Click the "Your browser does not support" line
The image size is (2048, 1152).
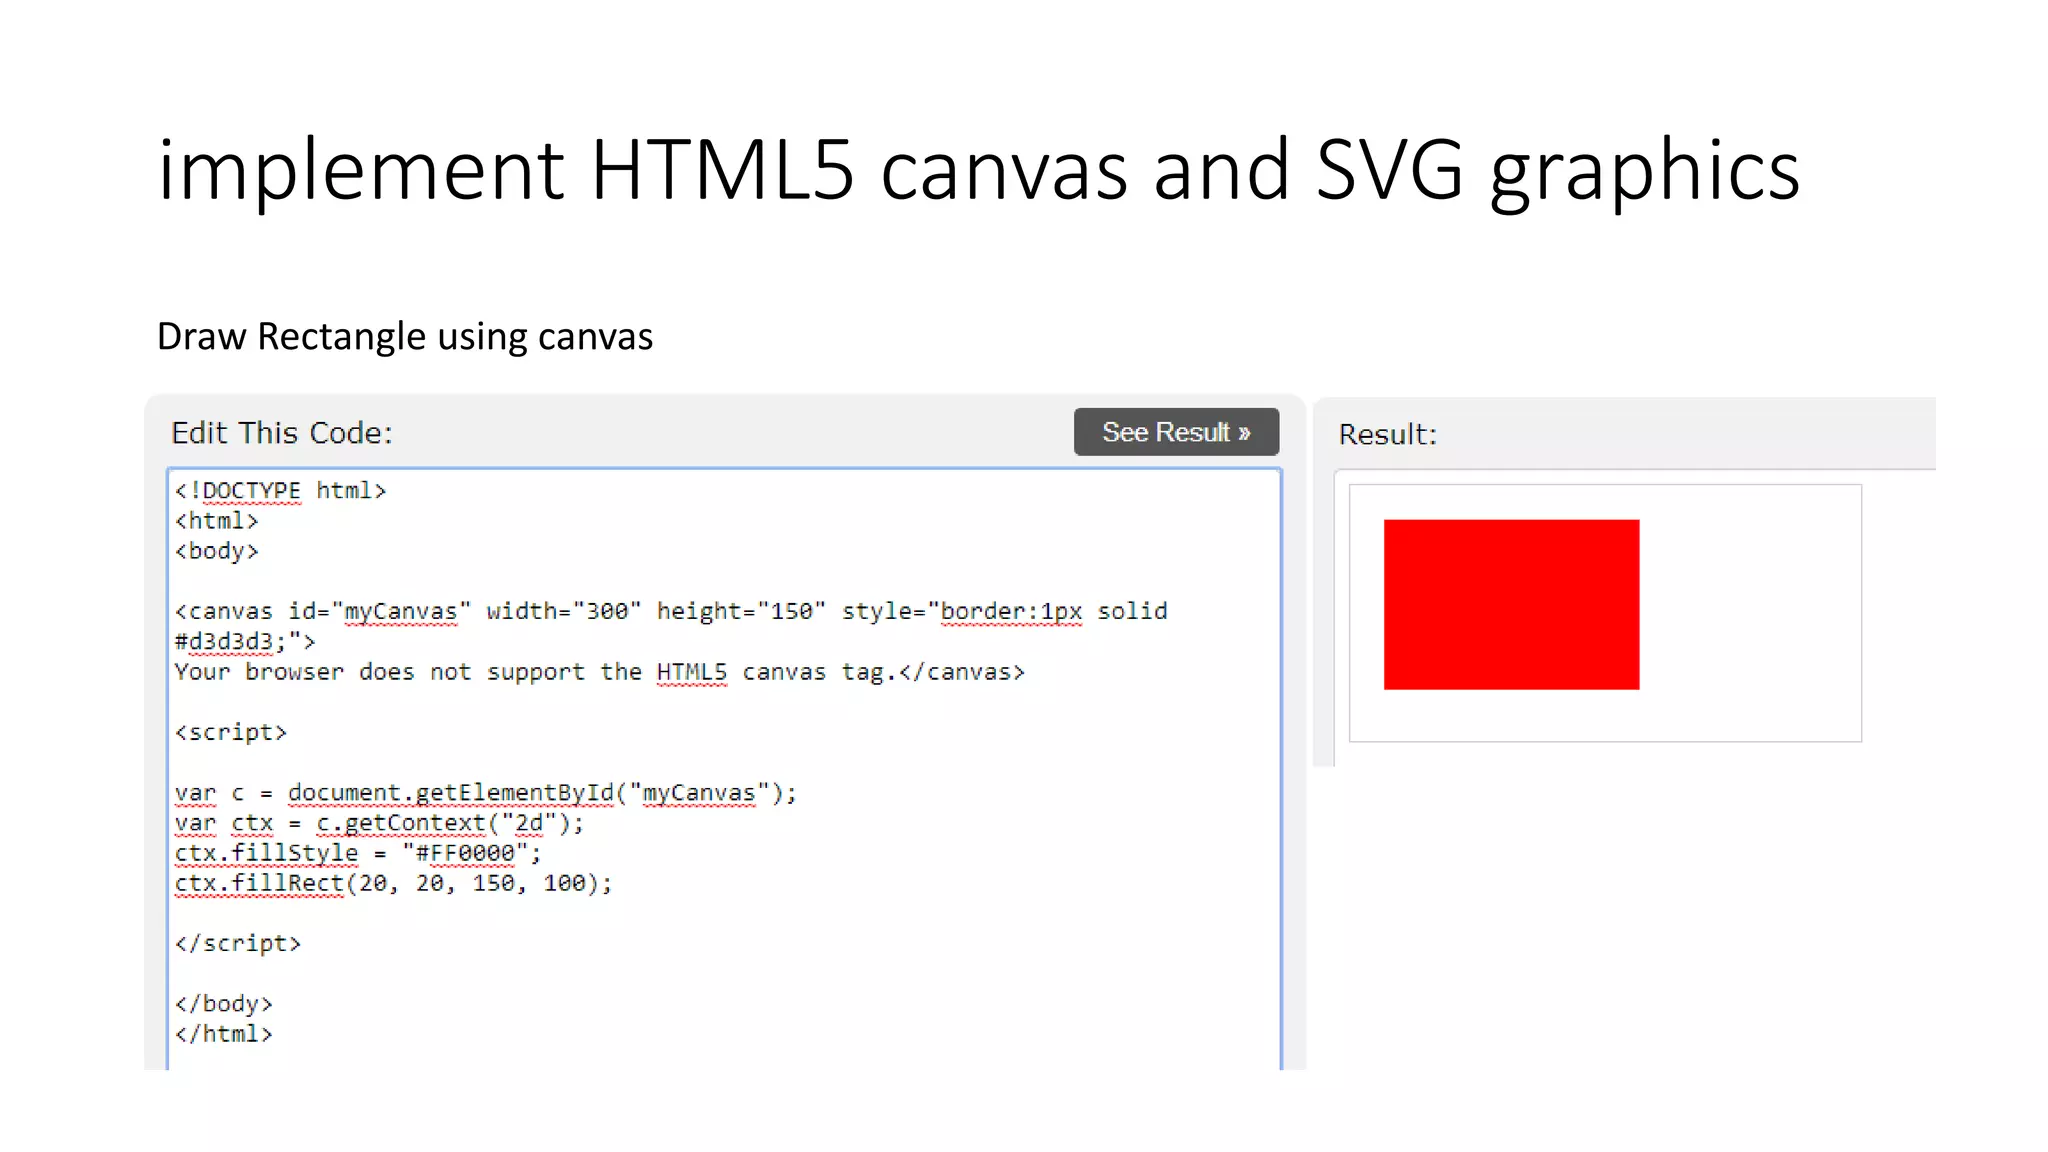(x=600, y=672)
